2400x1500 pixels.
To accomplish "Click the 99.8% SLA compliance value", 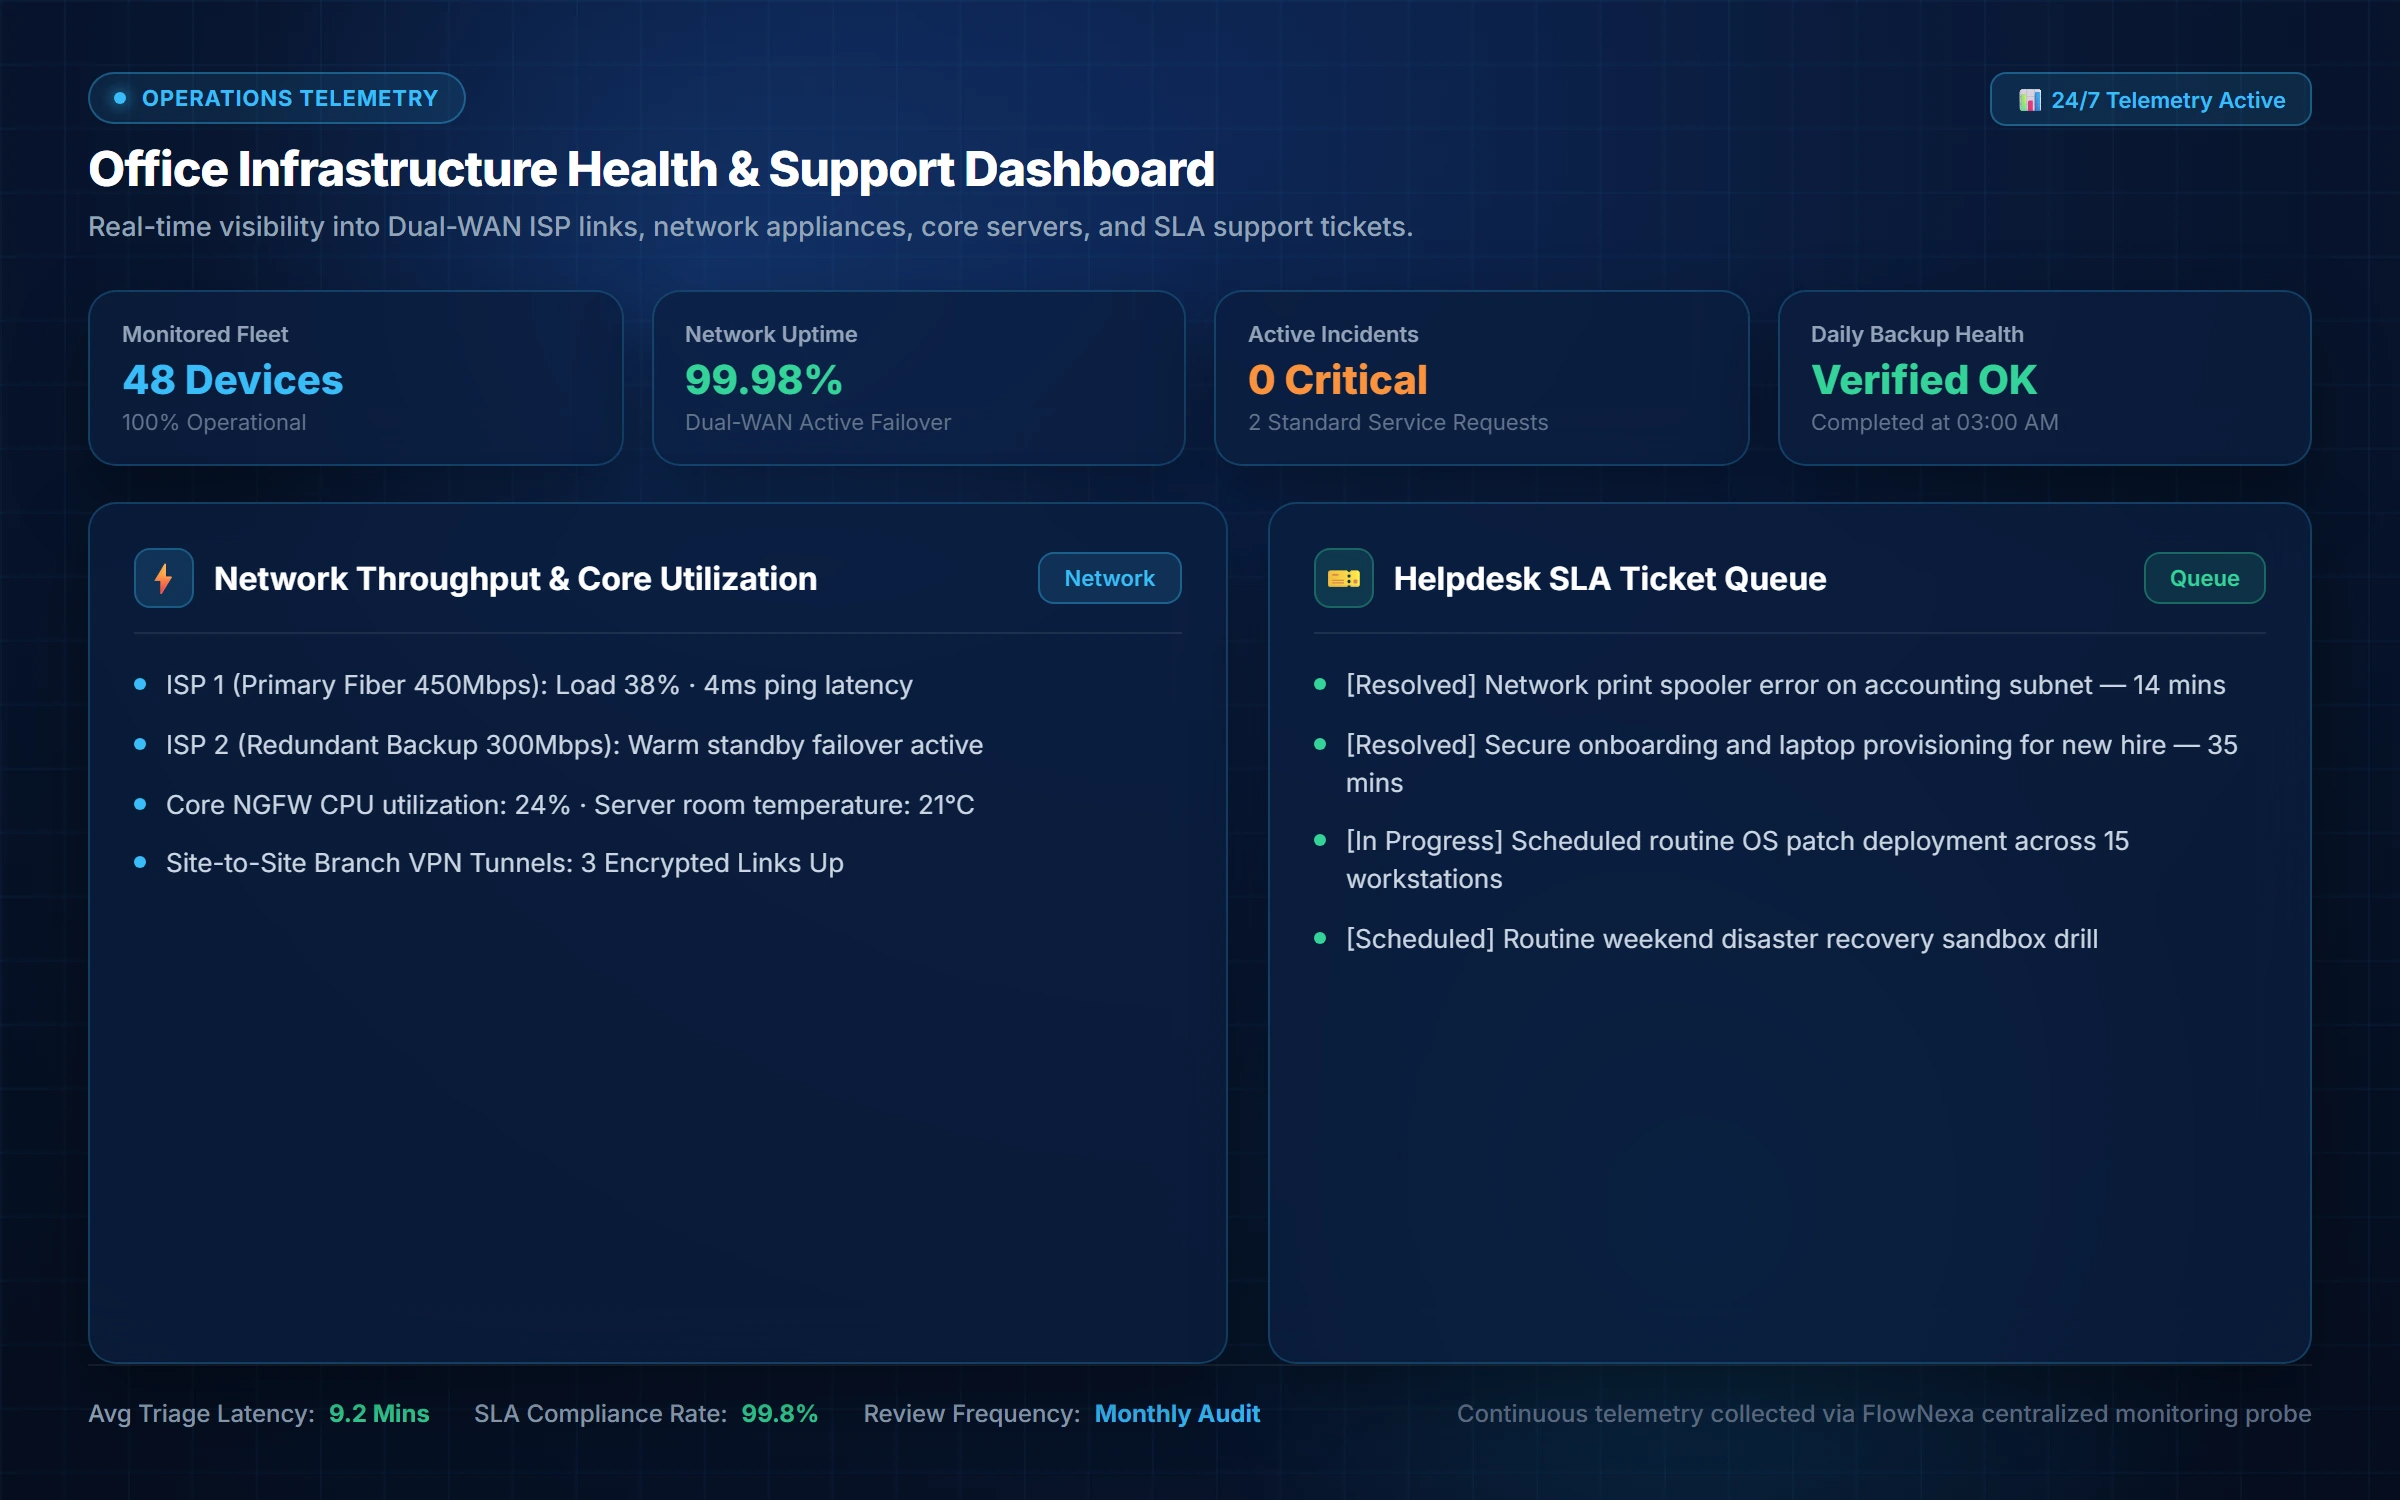I will 779,1413.
